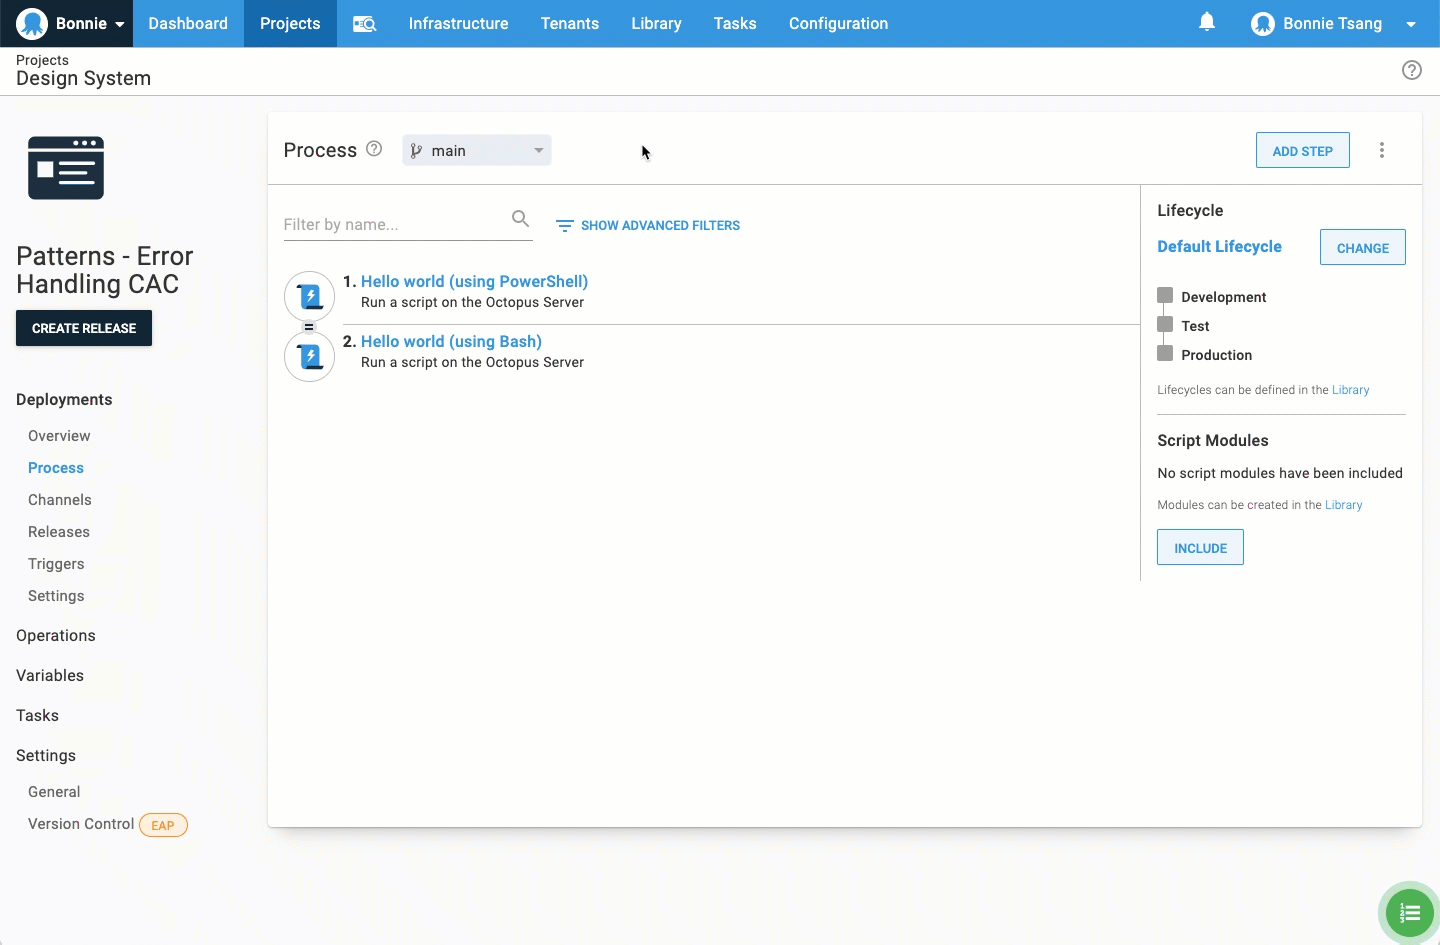Open the process overflow menu (three dots)

(x=1382, y=150)
